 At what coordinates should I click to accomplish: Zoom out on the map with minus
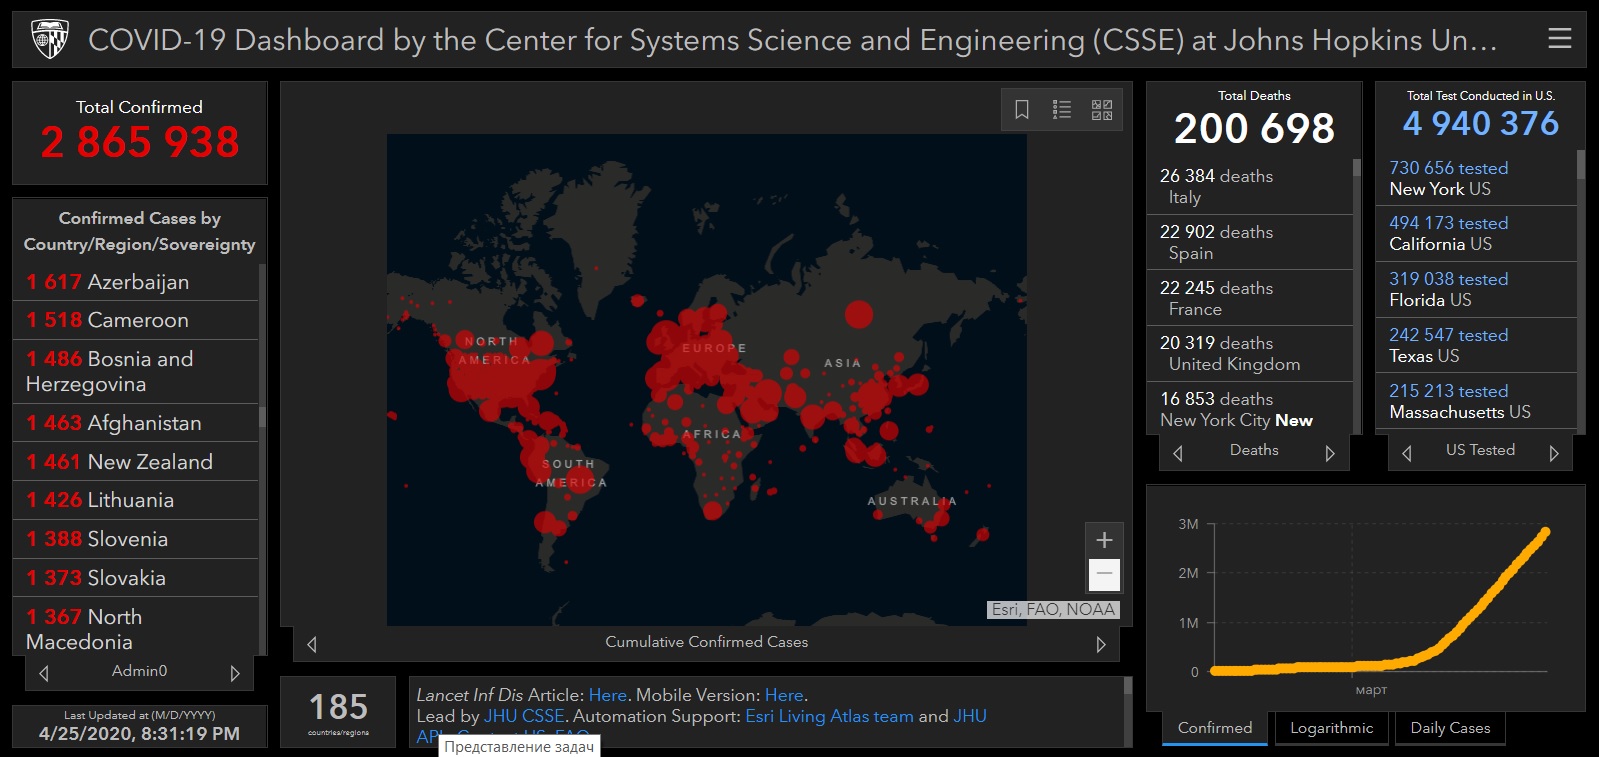(x=1104, y=574)
